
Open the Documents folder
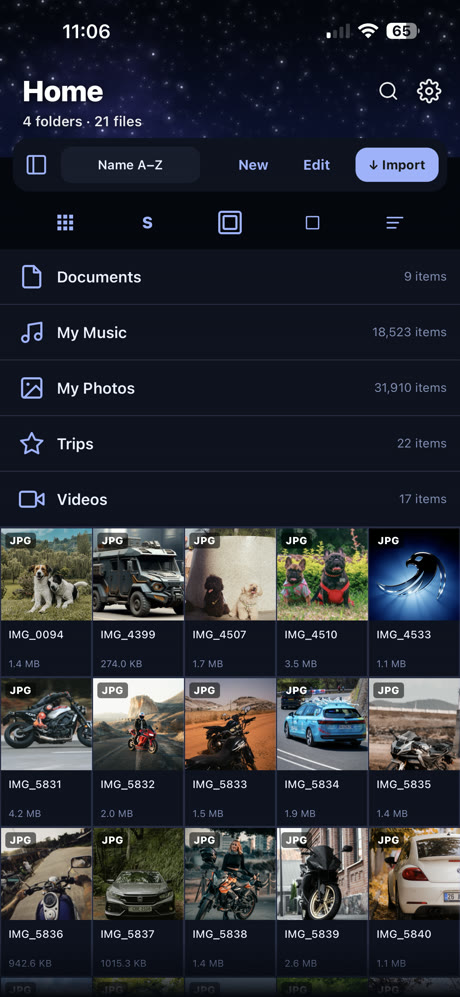(x=230, y=277)
